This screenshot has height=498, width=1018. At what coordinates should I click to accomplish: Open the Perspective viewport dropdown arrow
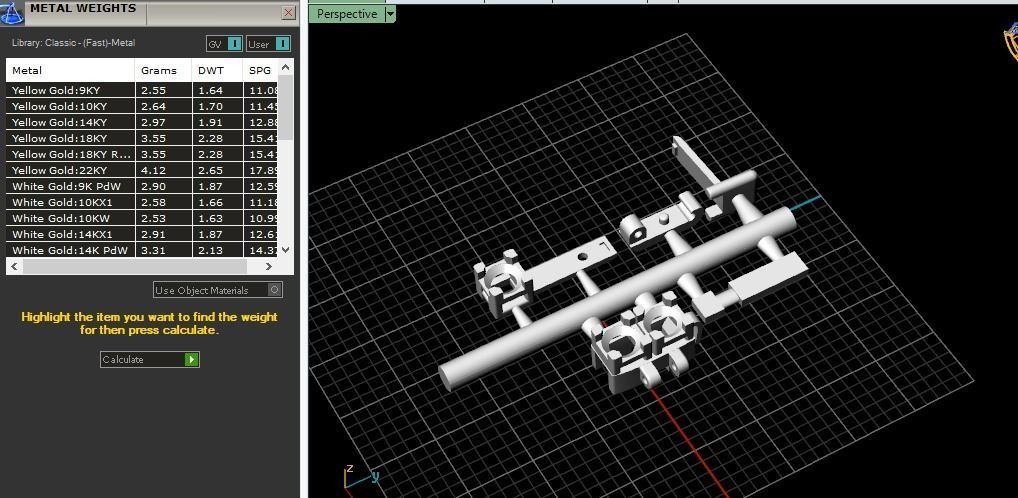[390, 14]
